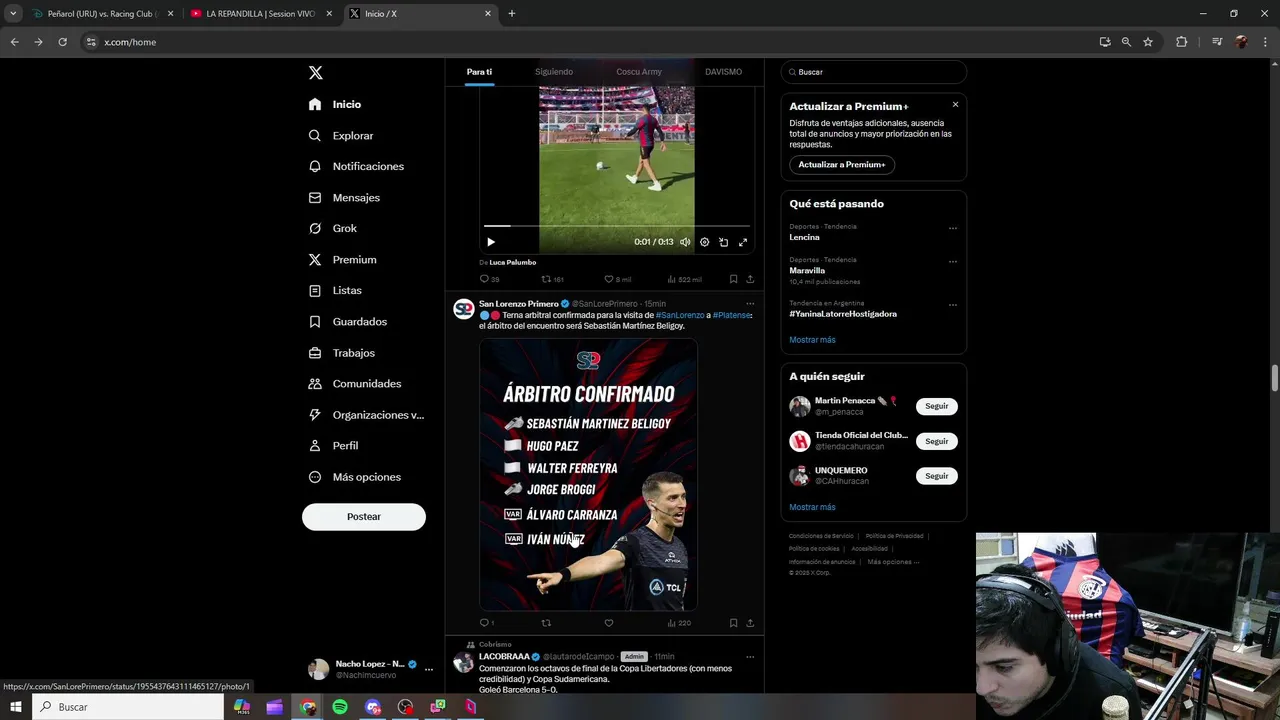Reply to the San Lorenzo Primero post
The height and width of the screenshot is (720, 1280).
tap(486, 623)
